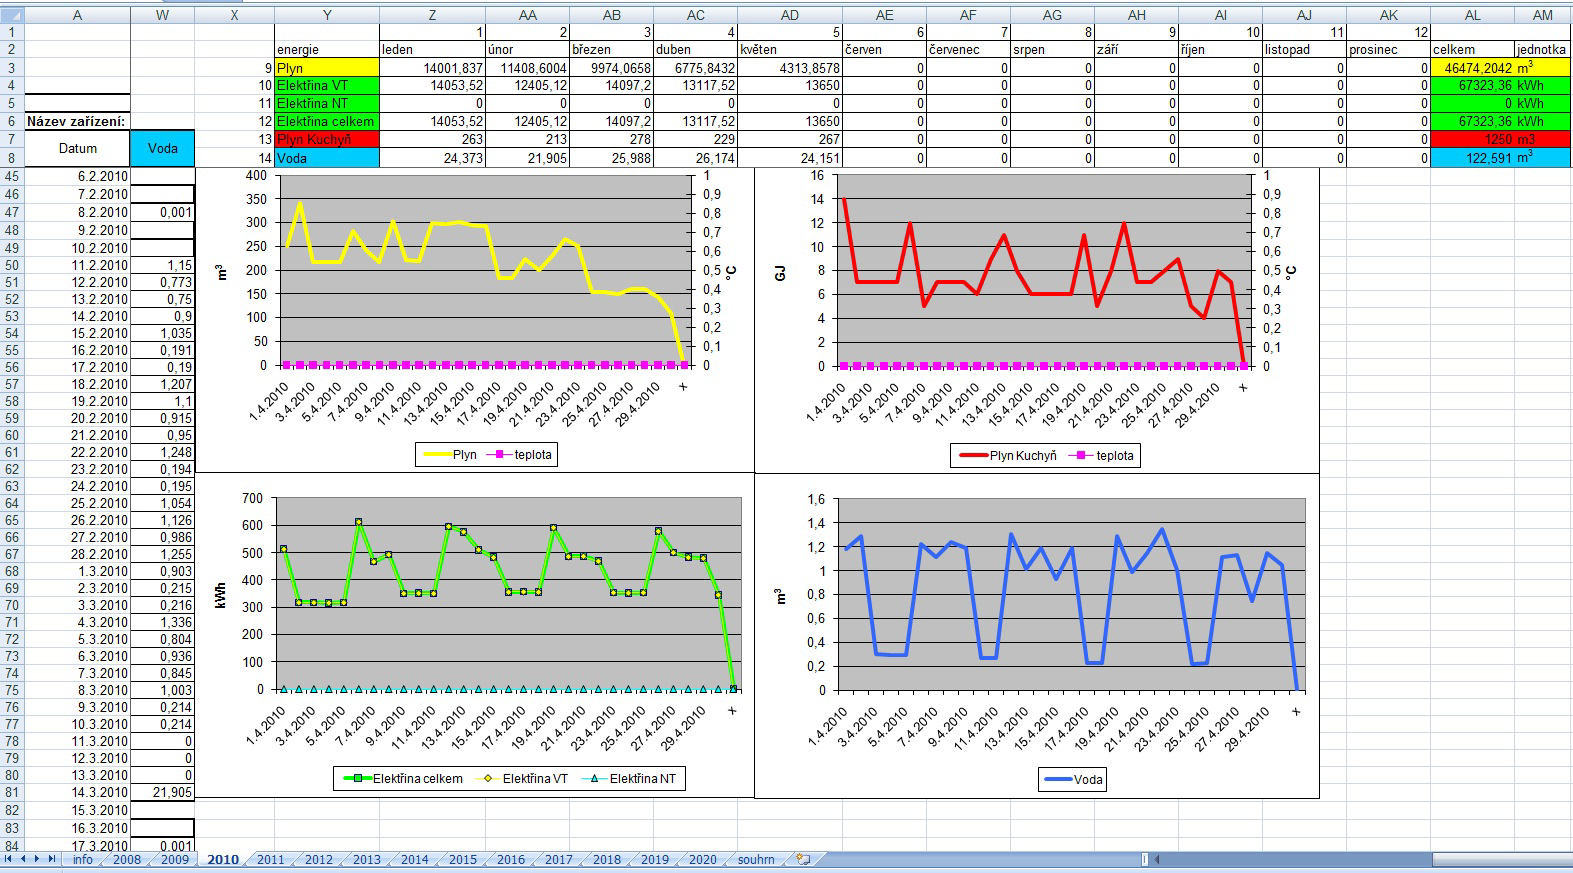Switch to the 2011 sheet tab
The image size is (1573, 873).
click(271, 859)
